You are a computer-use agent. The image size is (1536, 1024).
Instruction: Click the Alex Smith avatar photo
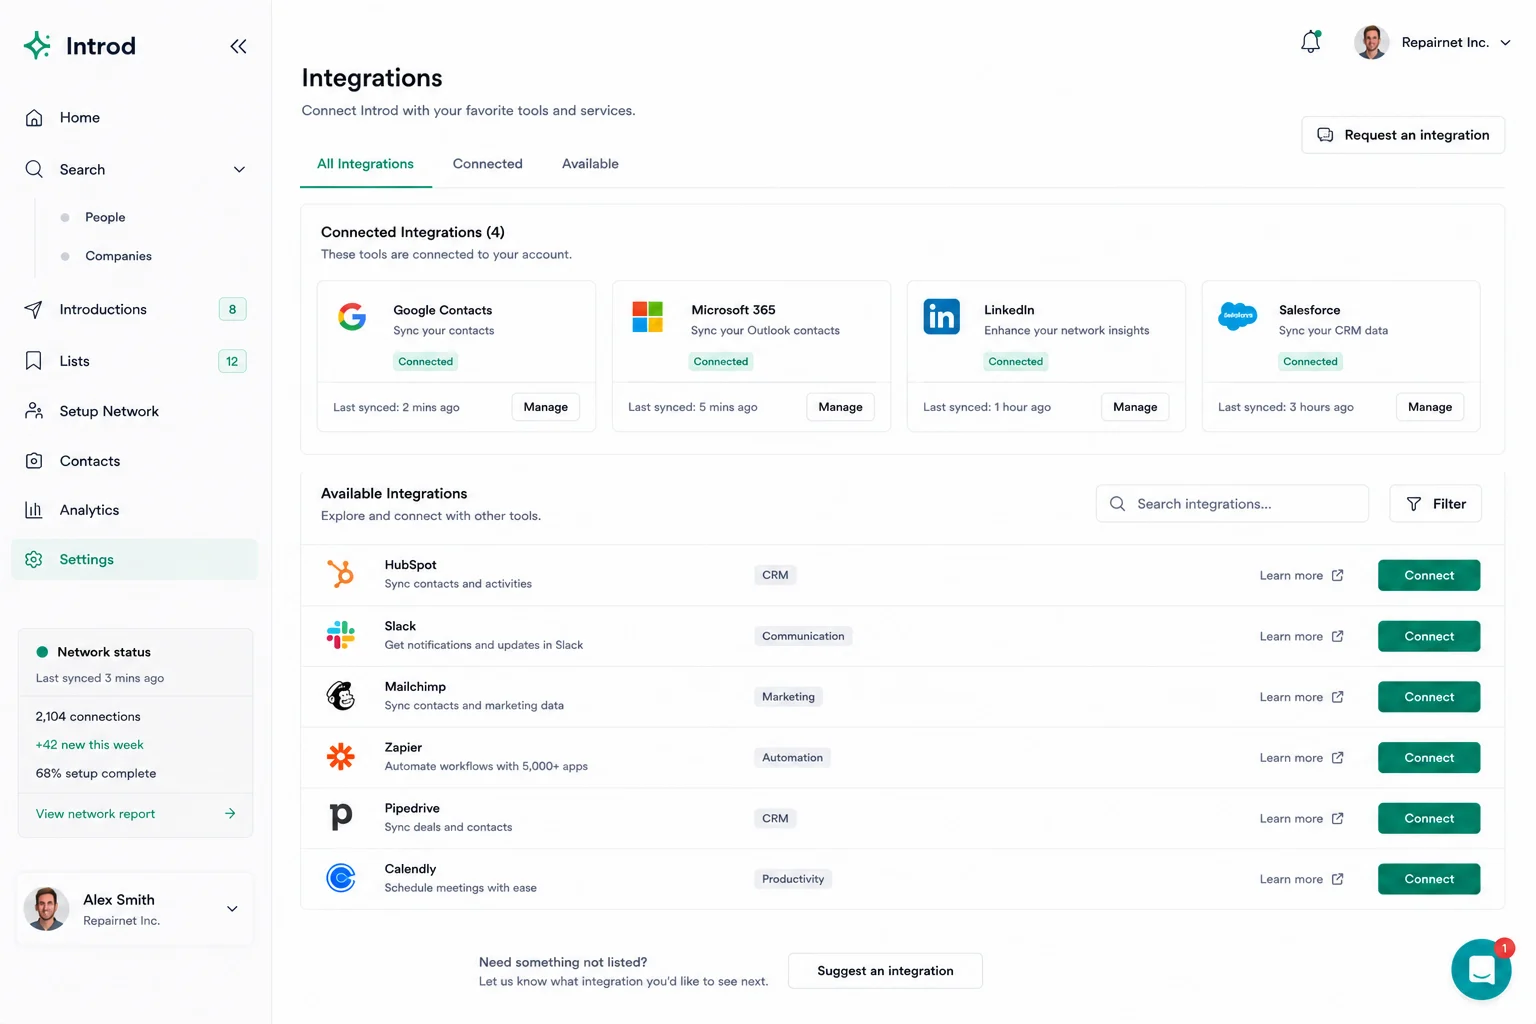pos(46,909)
